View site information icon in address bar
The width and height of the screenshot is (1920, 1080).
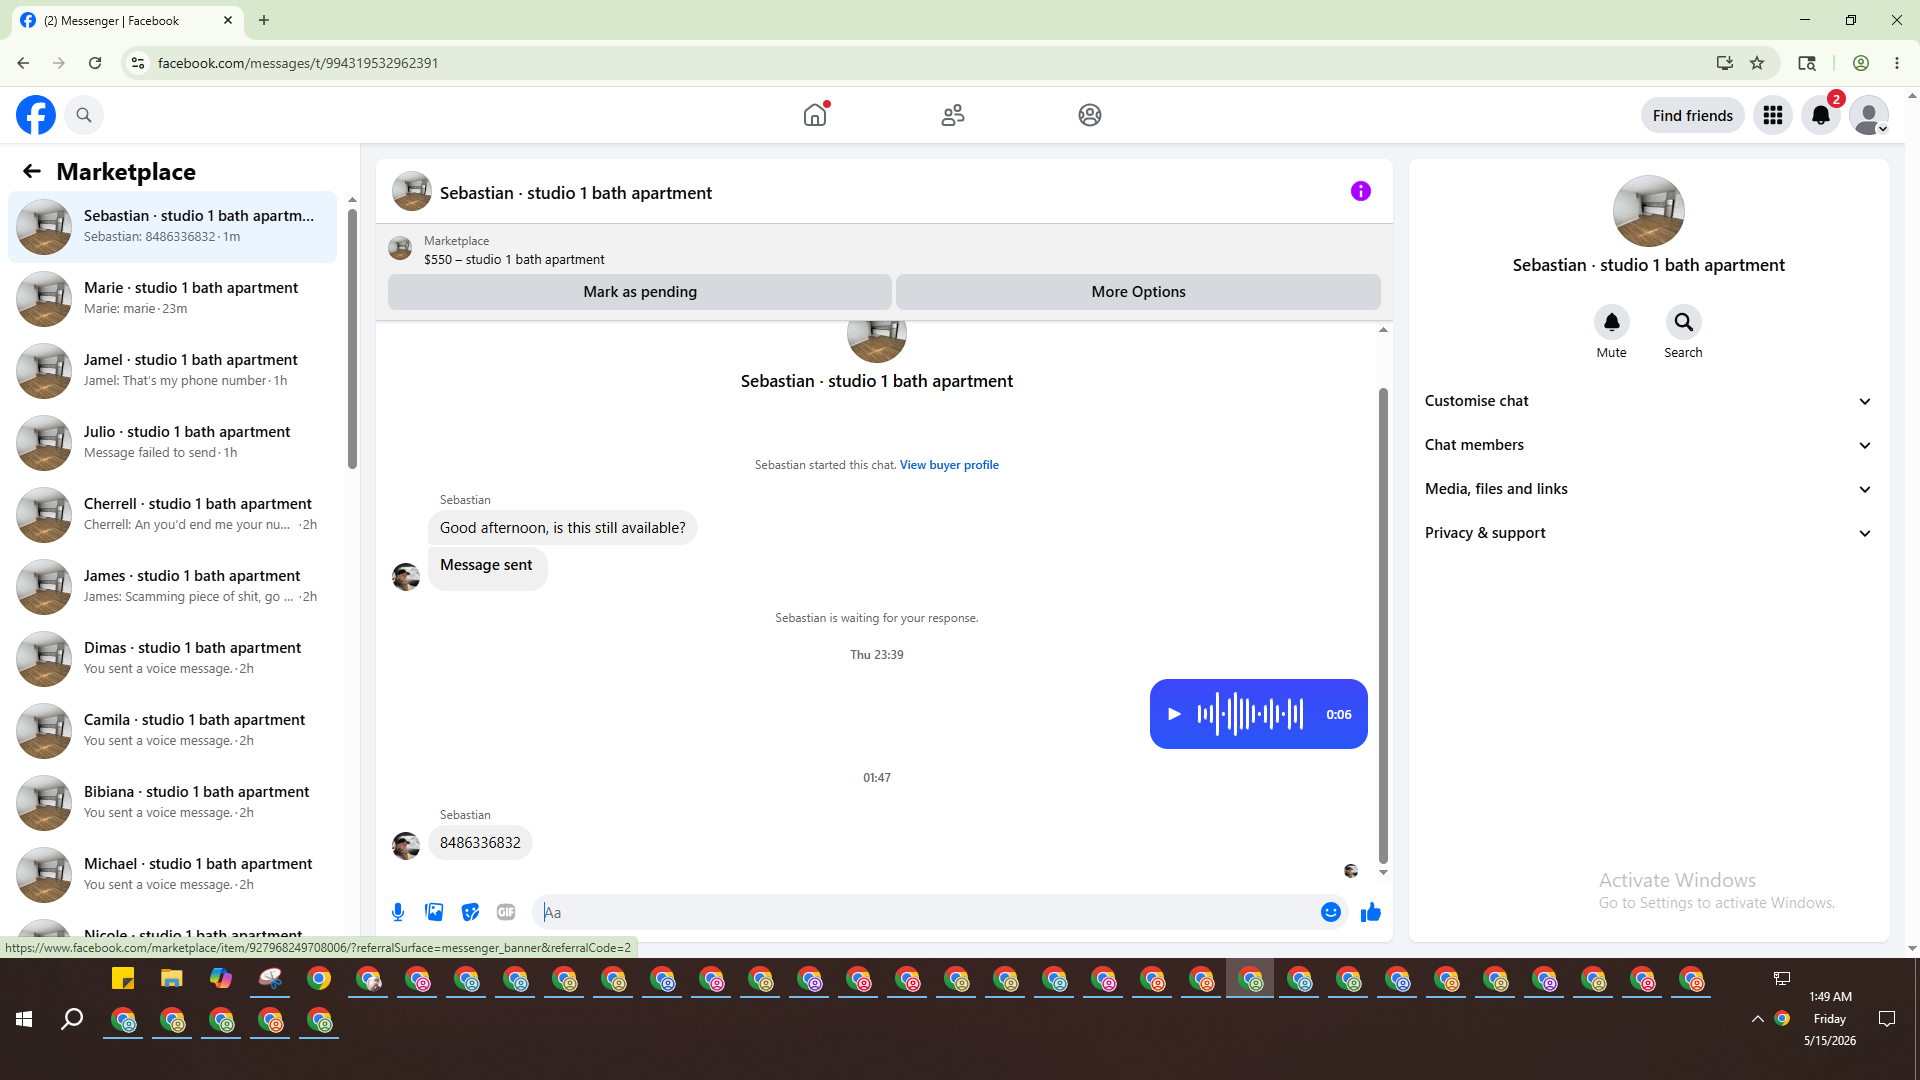(x=138, y=63)
